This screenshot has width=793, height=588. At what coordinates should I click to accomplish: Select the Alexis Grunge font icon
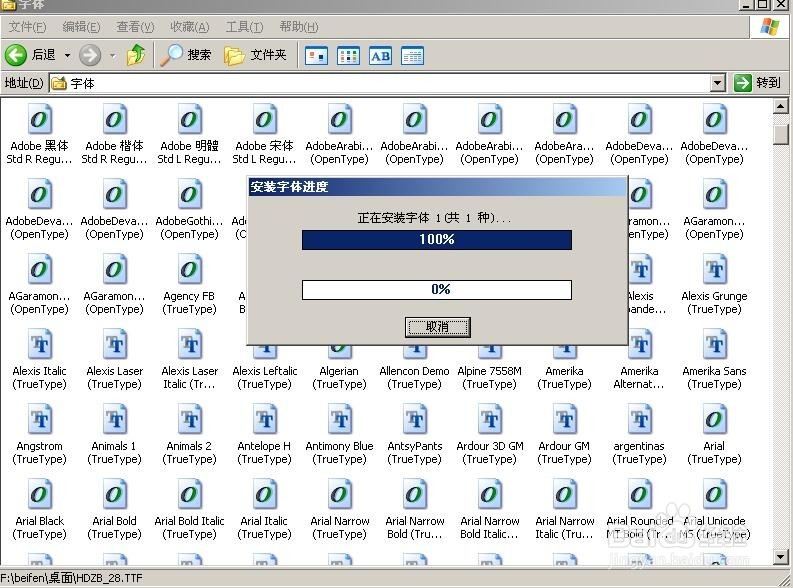coord(715,269)
